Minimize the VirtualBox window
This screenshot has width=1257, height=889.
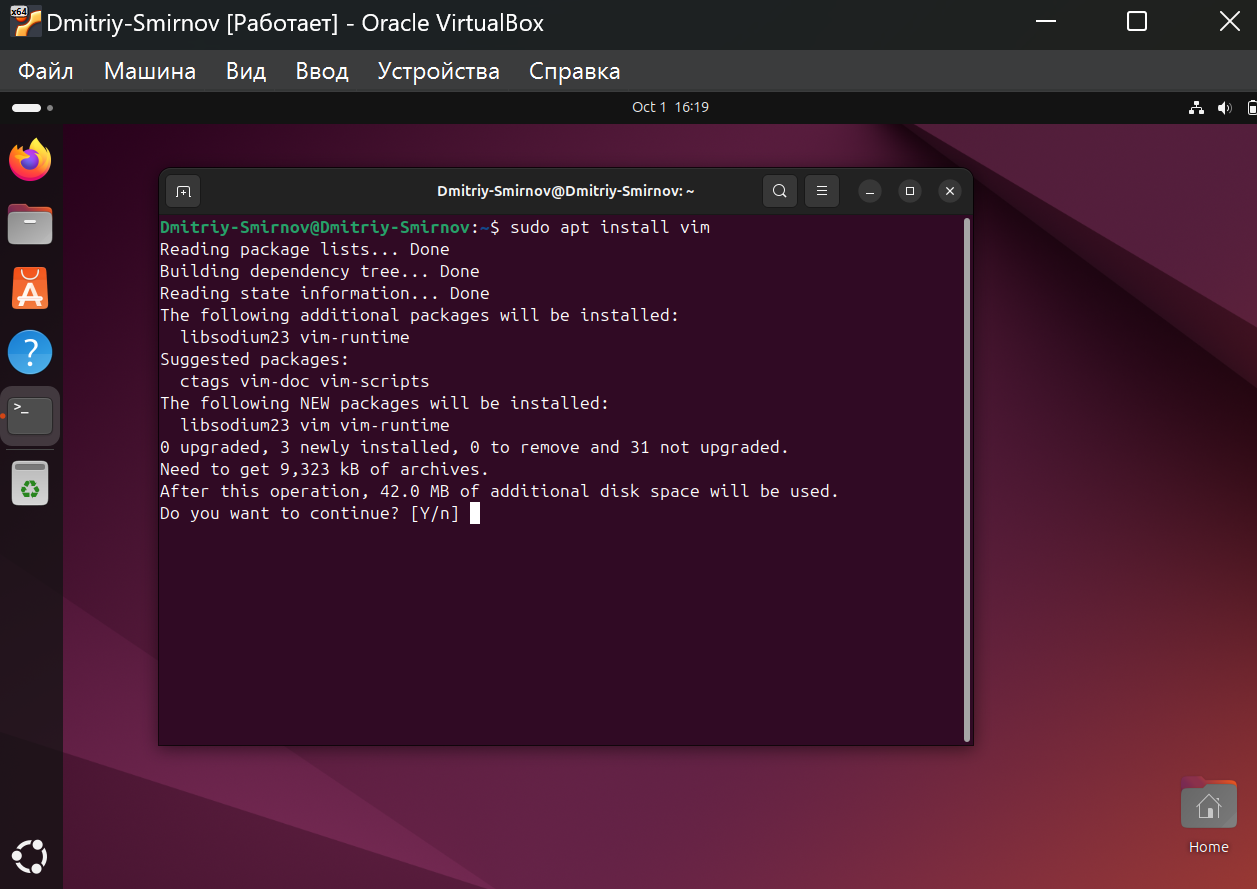(x=1045, y=21)
